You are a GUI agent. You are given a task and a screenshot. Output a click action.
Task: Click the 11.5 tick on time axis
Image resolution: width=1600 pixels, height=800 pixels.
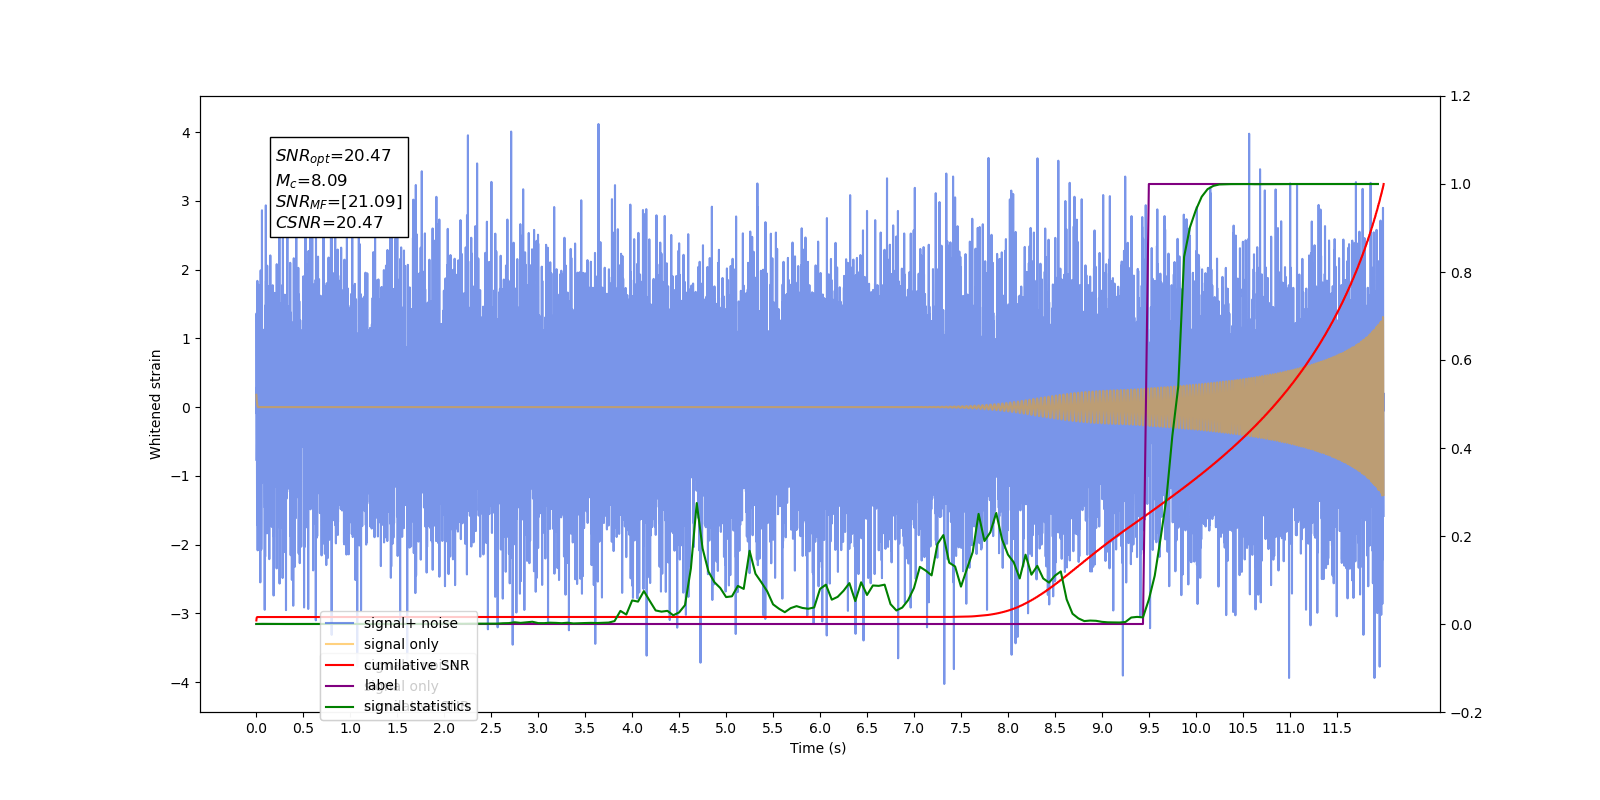(1337, 728)
